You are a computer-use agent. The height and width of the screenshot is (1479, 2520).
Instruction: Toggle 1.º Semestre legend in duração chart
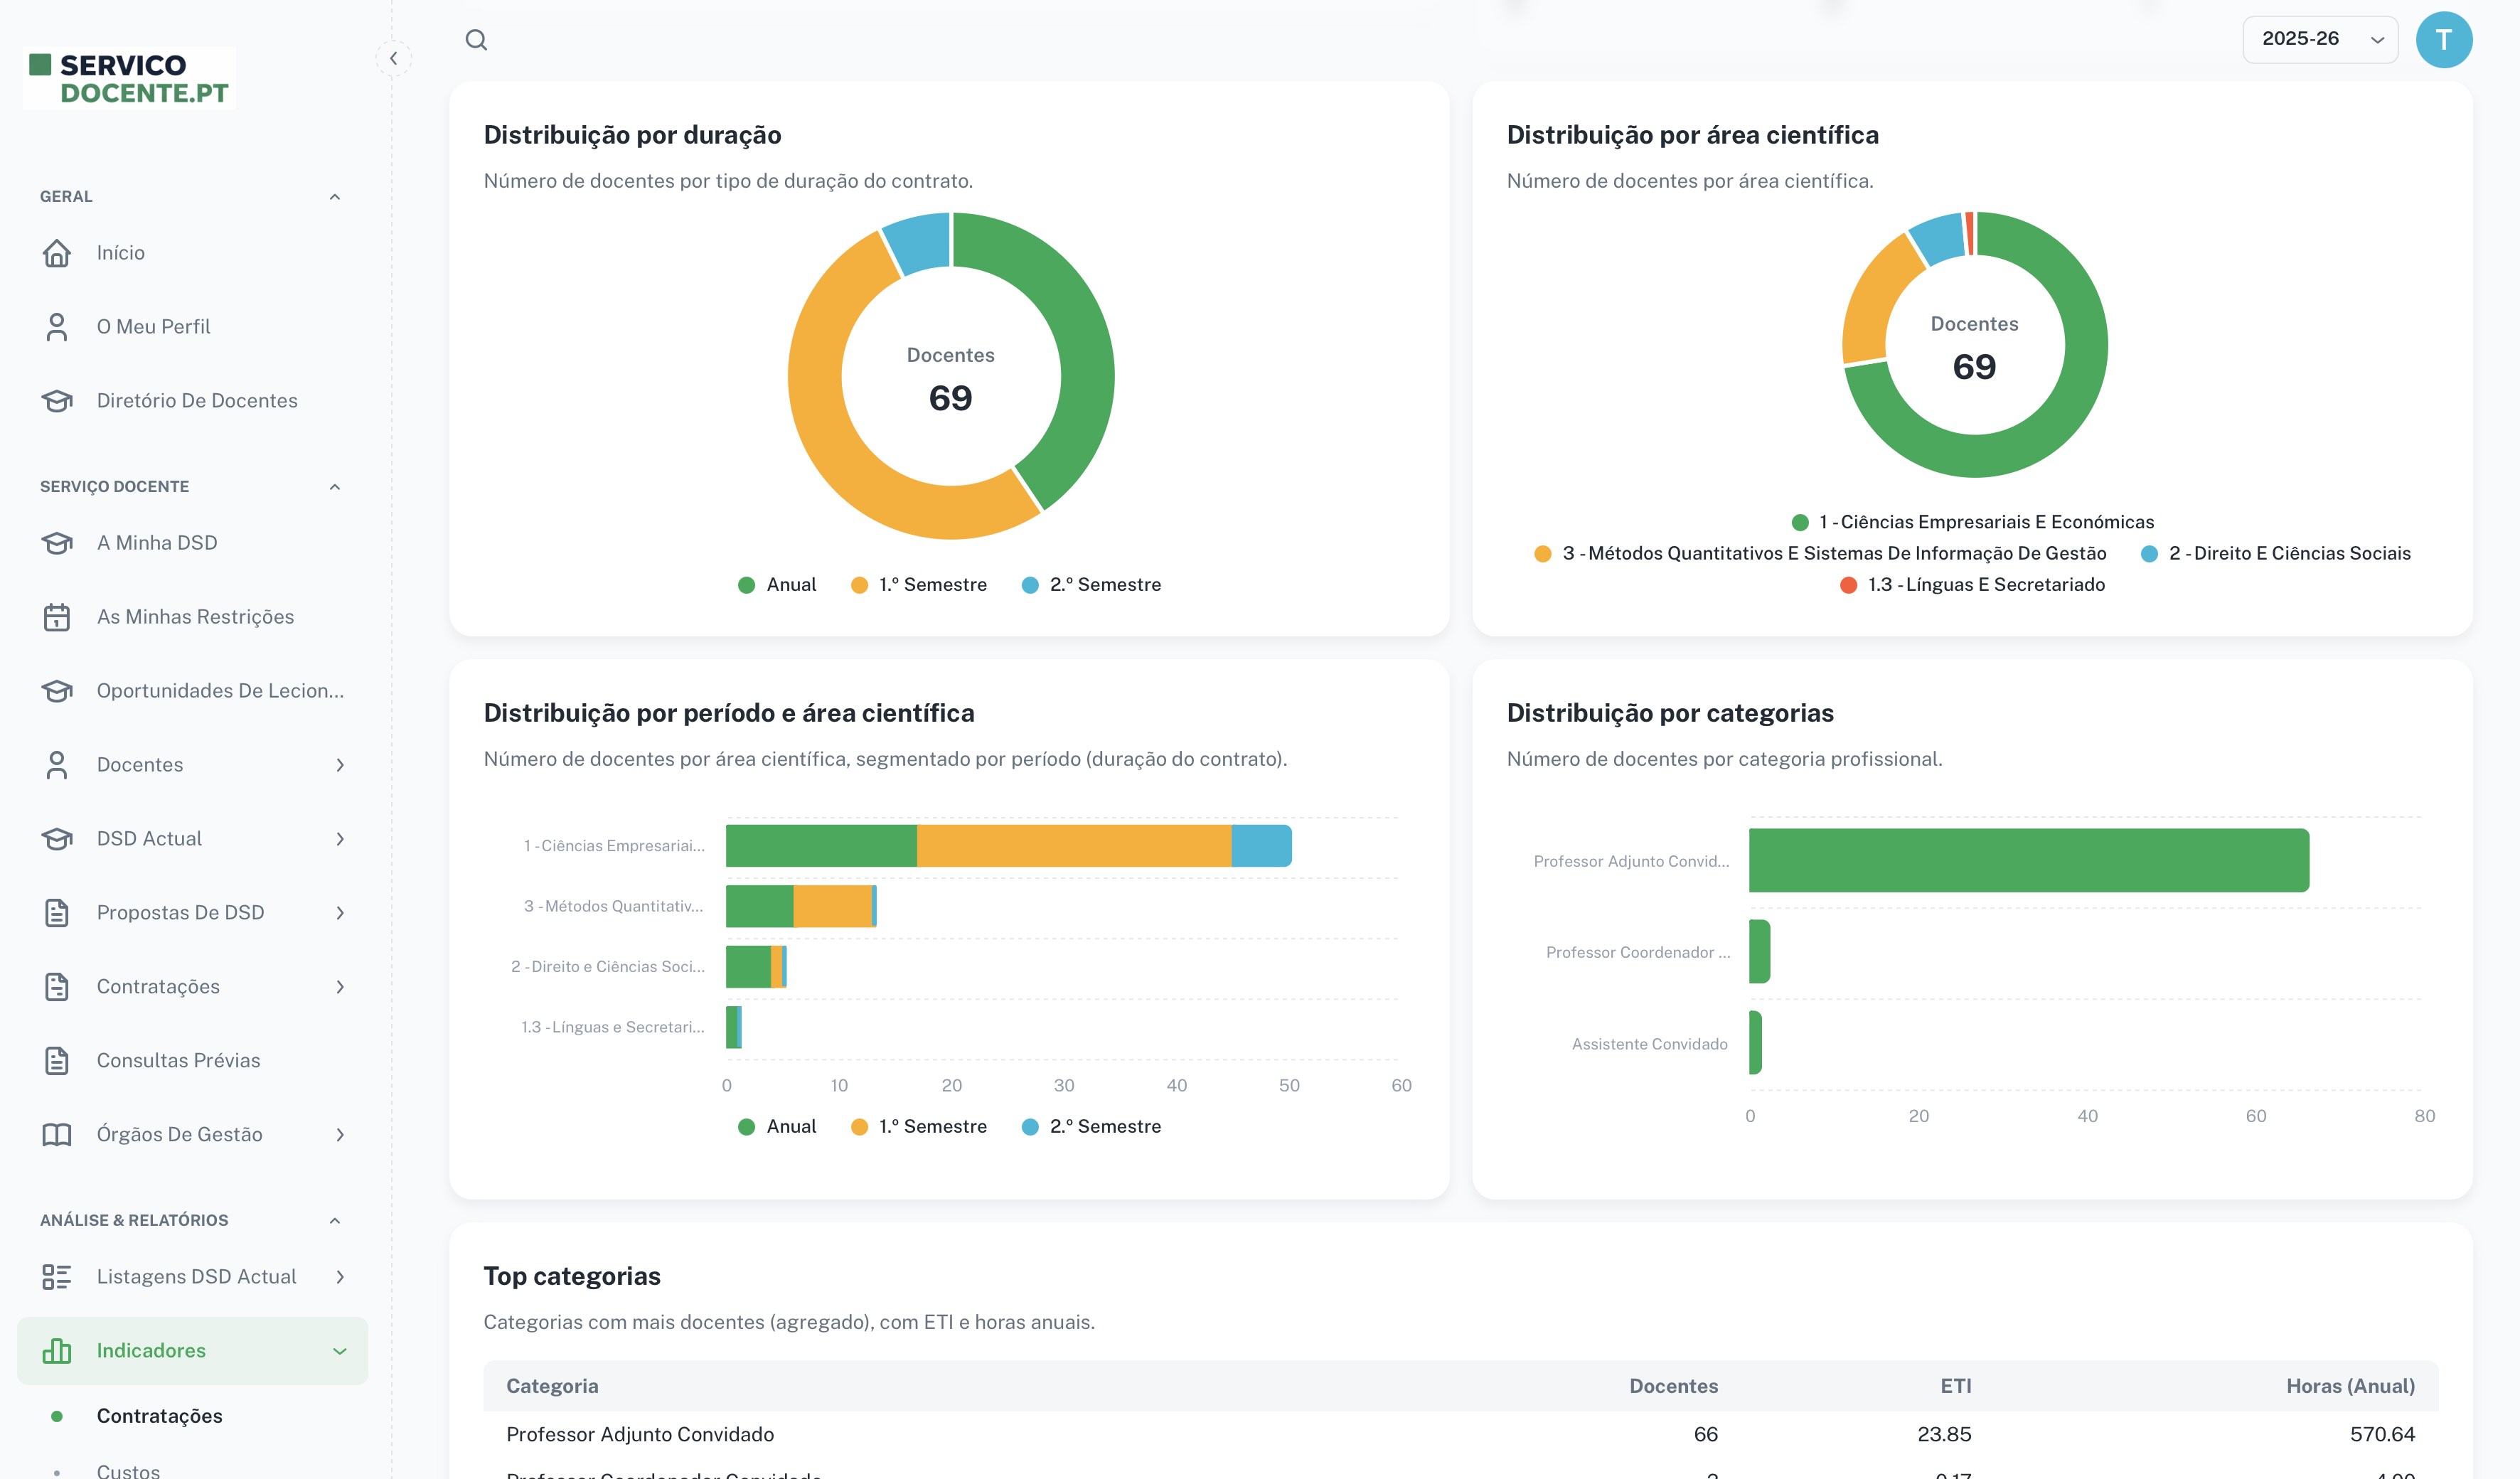pos(918,585)
